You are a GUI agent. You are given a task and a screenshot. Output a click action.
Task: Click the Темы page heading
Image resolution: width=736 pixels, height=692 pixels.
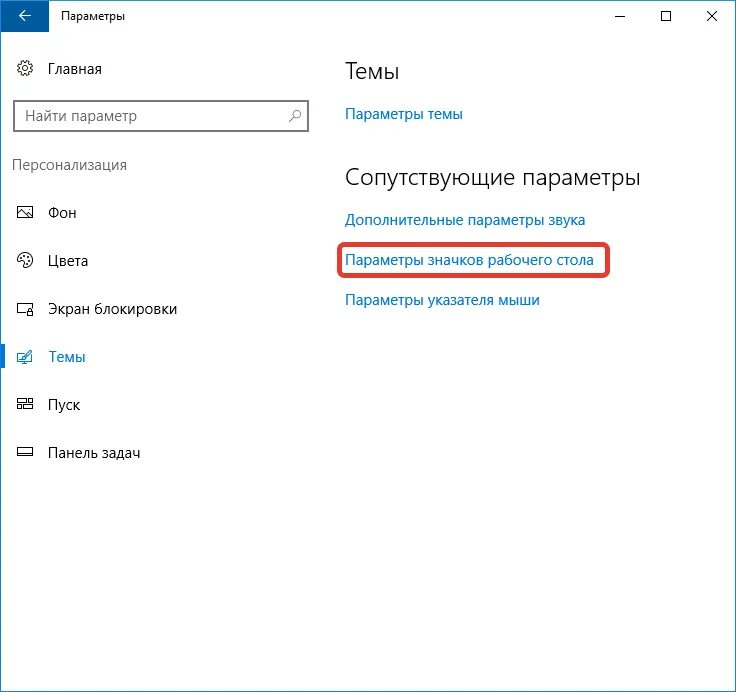pyautogui.click(x=372, y=71)
